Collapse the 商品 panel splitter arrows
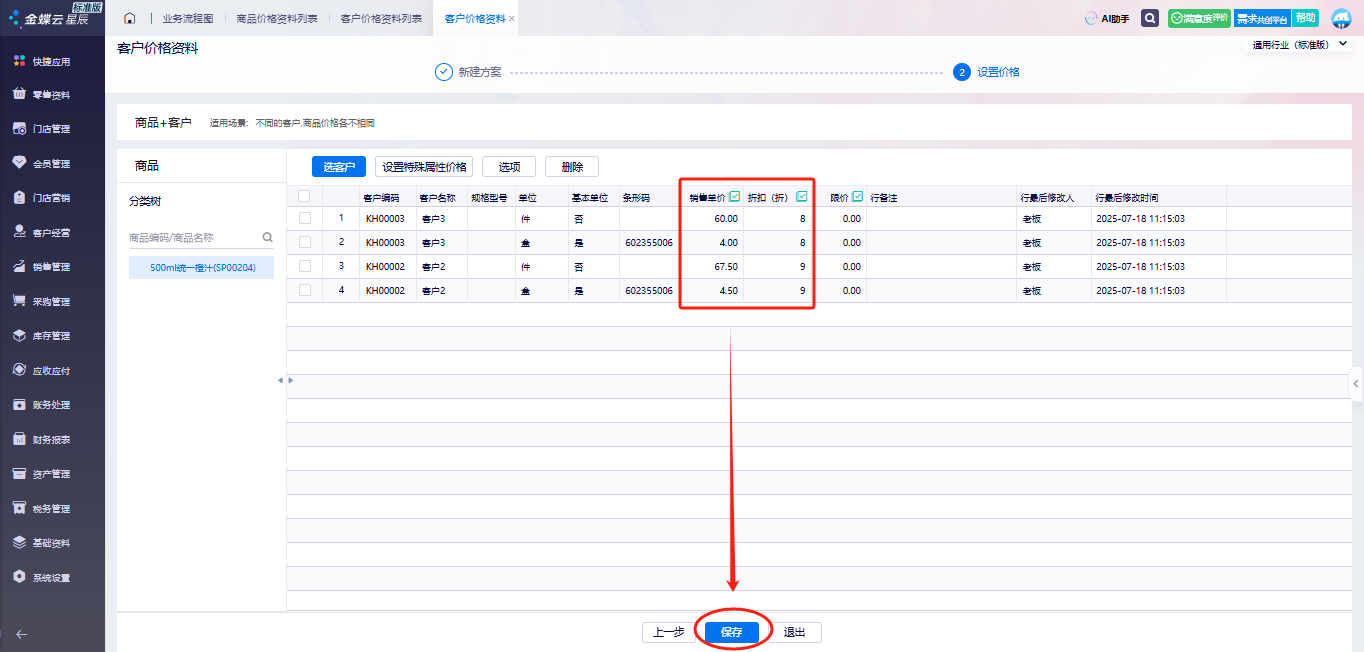Viewport: 1364px width, 652px height. [x=285, y=381]
